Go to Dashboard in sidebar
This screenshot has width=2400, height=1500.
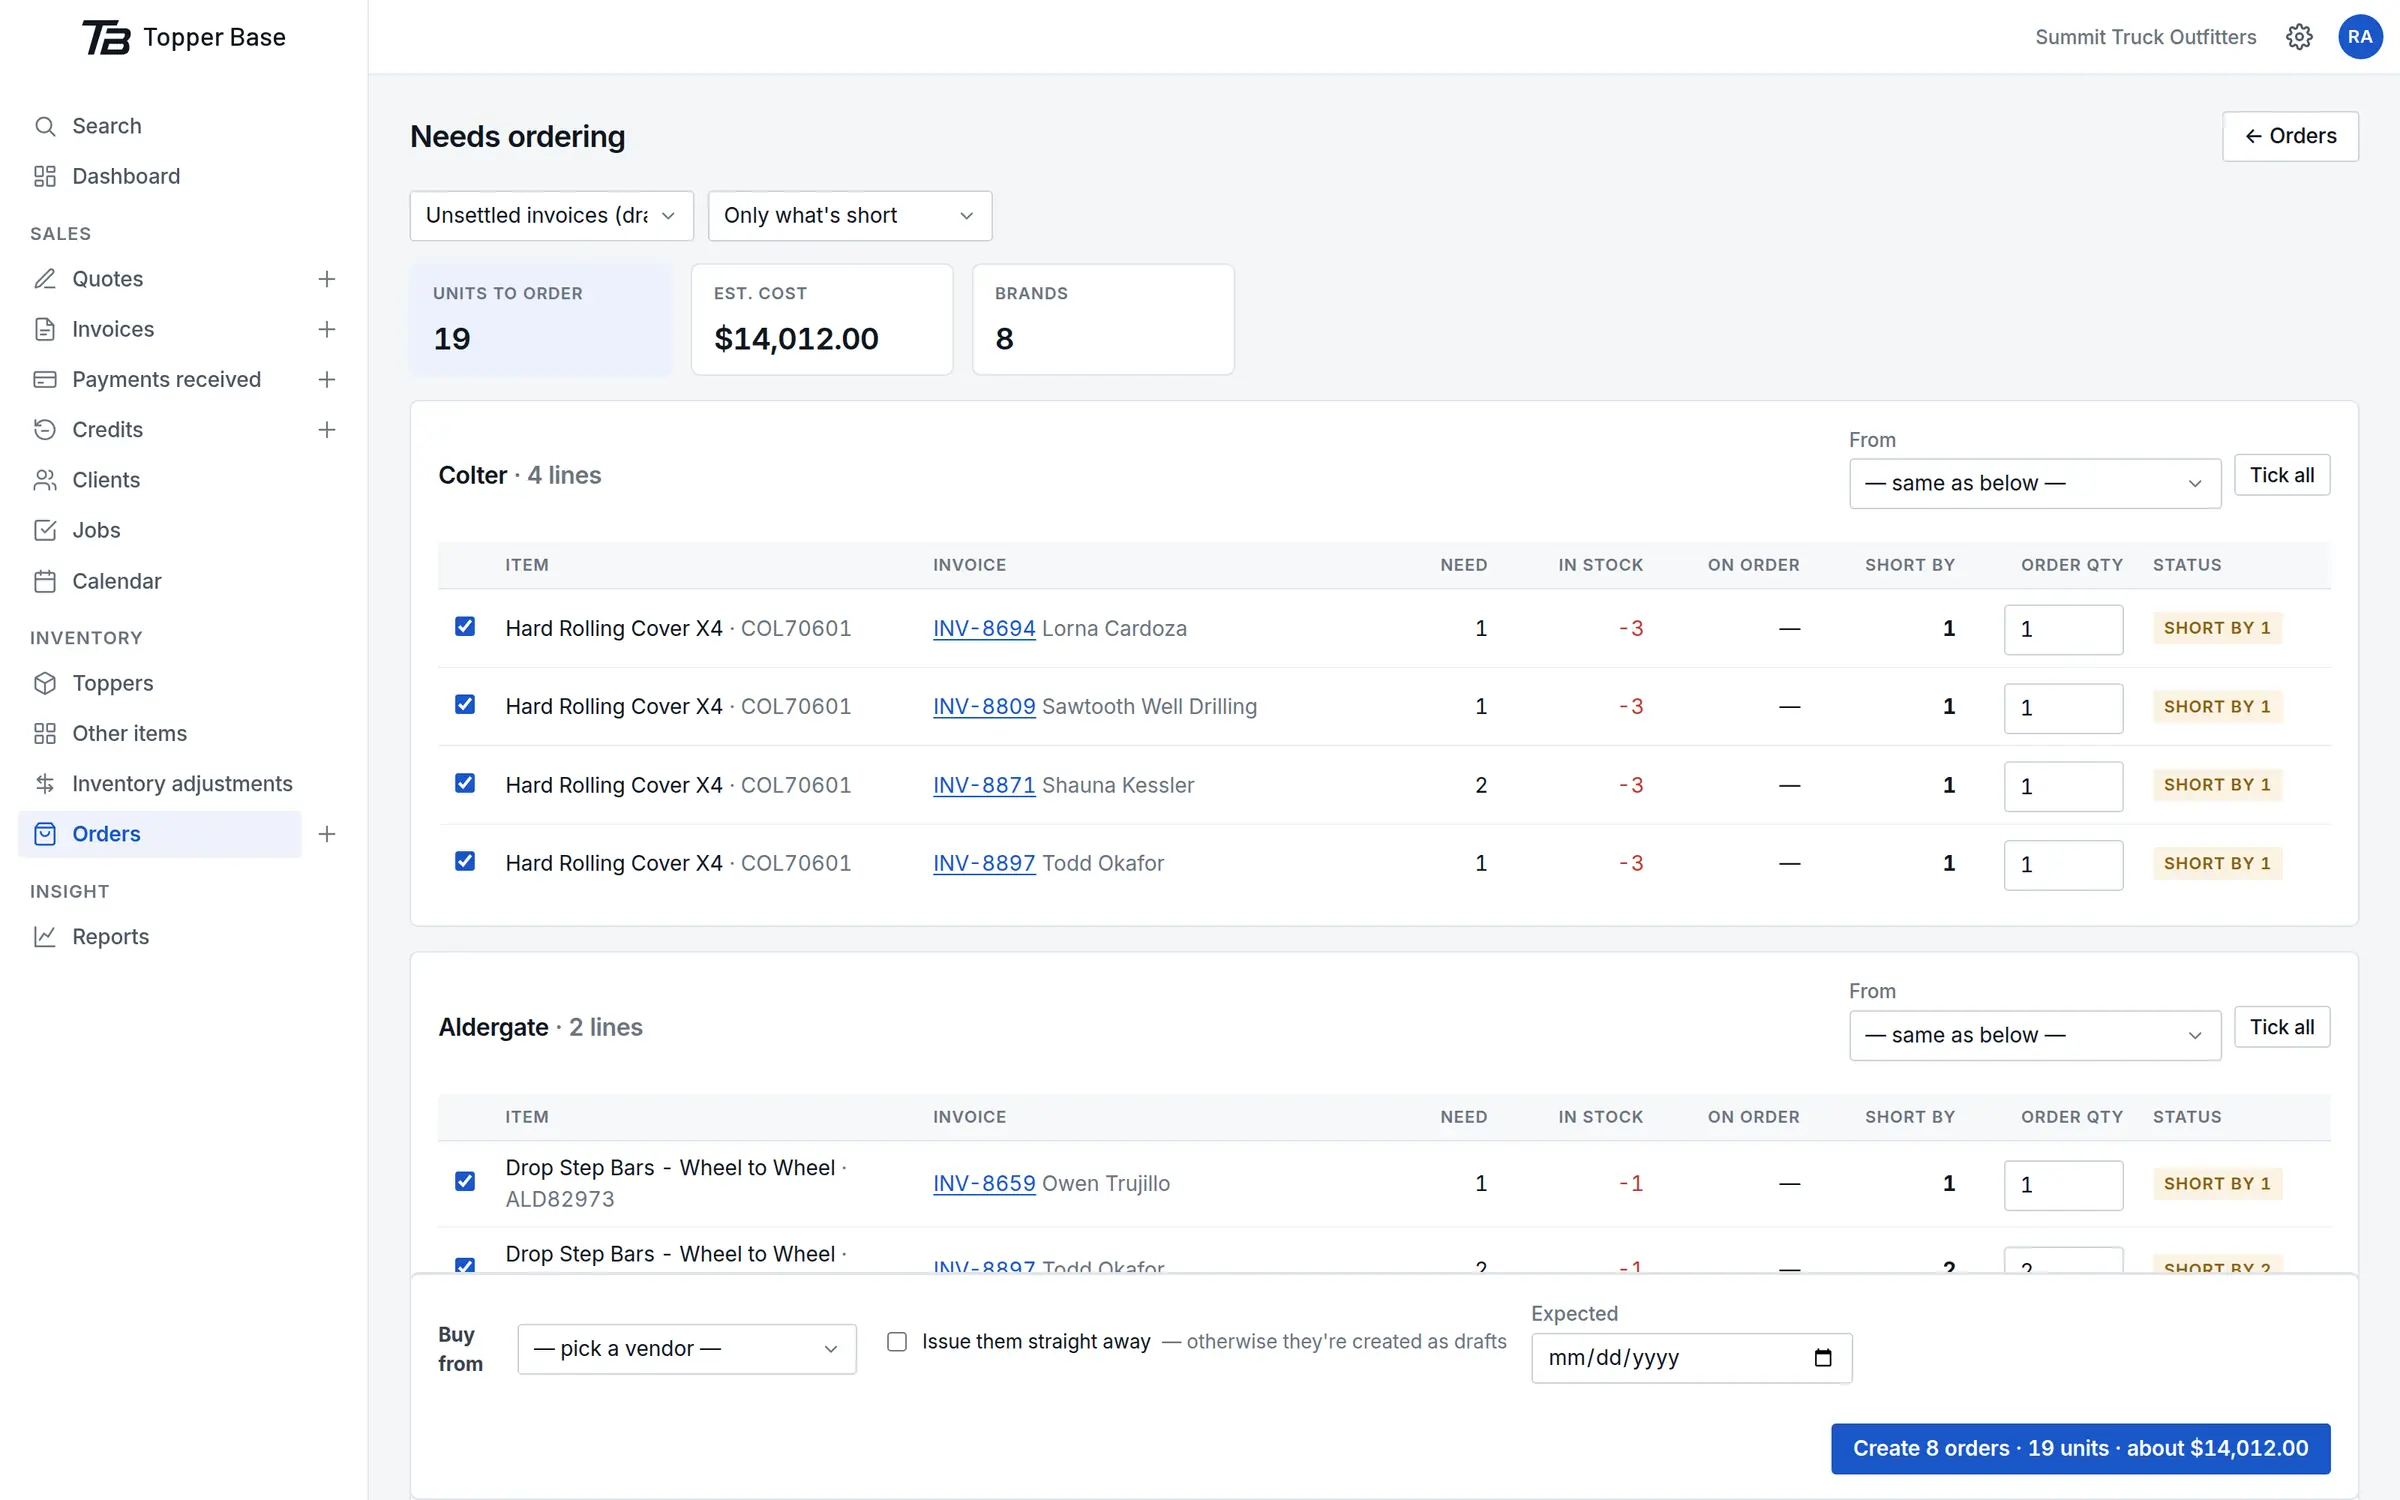(126, 176)
